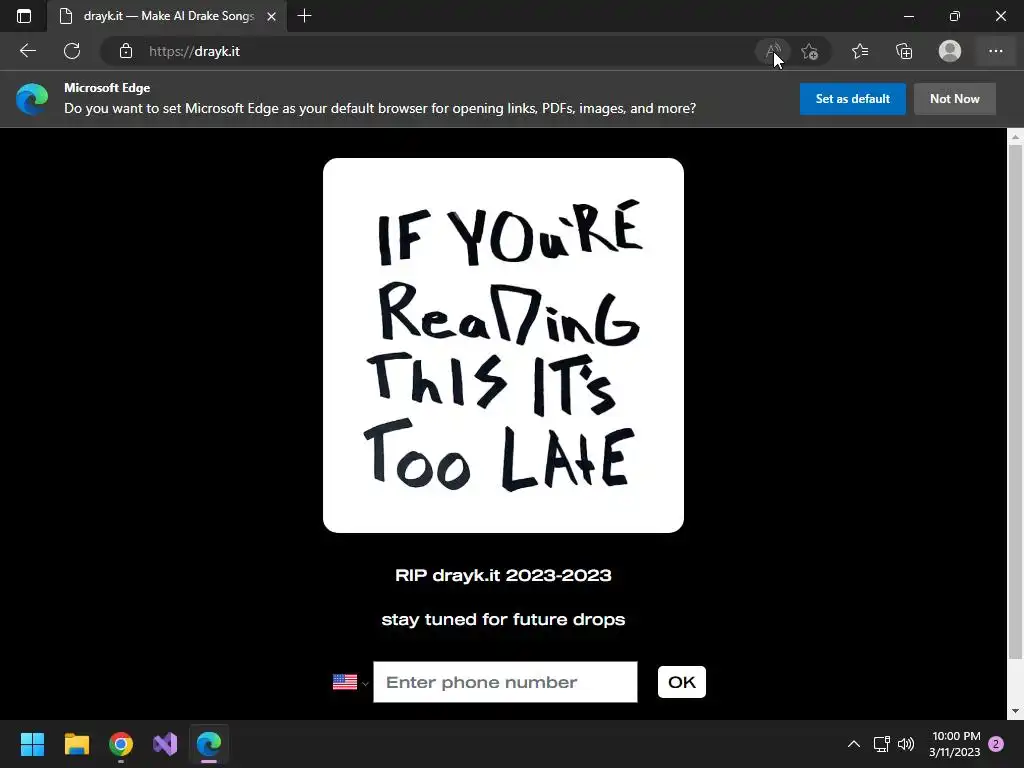
Task: Open the browser profile avatar
Action: 950,51
